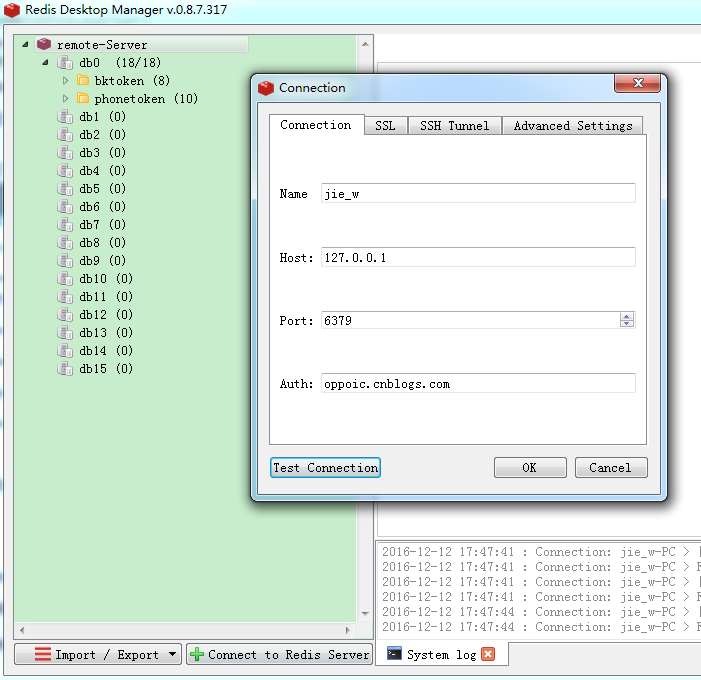The image size is (701, 680).
Task: Click the Host input field
Action: [x=478, y=257]
